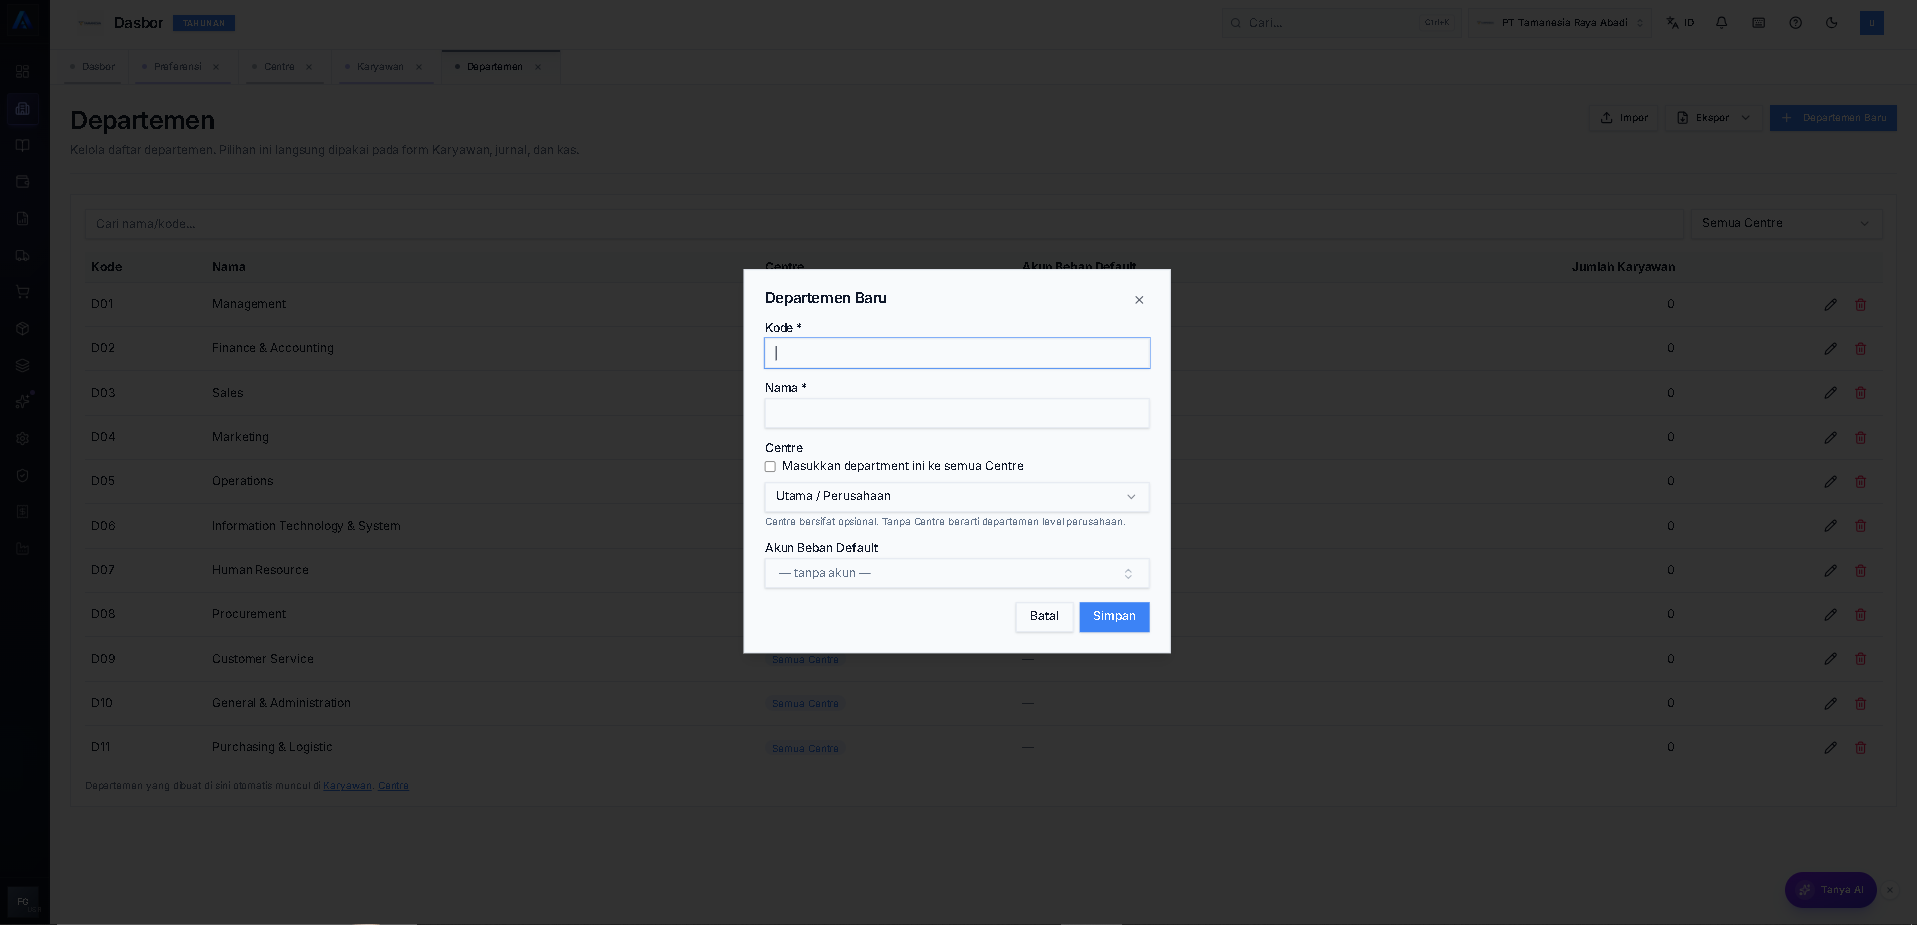
Task: Edit the Sales department pencil icon
Action: 1830,393
